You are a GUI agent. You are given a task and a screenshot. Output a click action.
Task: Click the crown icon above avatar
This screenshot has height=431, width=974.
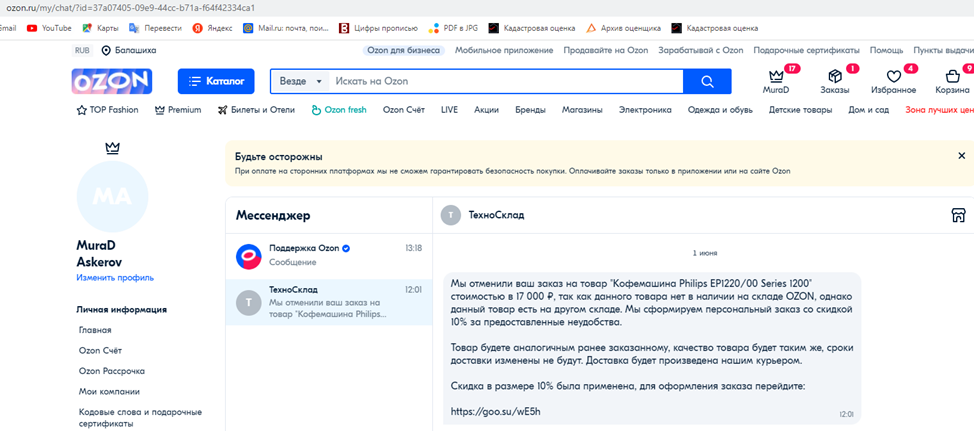(x=112, y=148)
